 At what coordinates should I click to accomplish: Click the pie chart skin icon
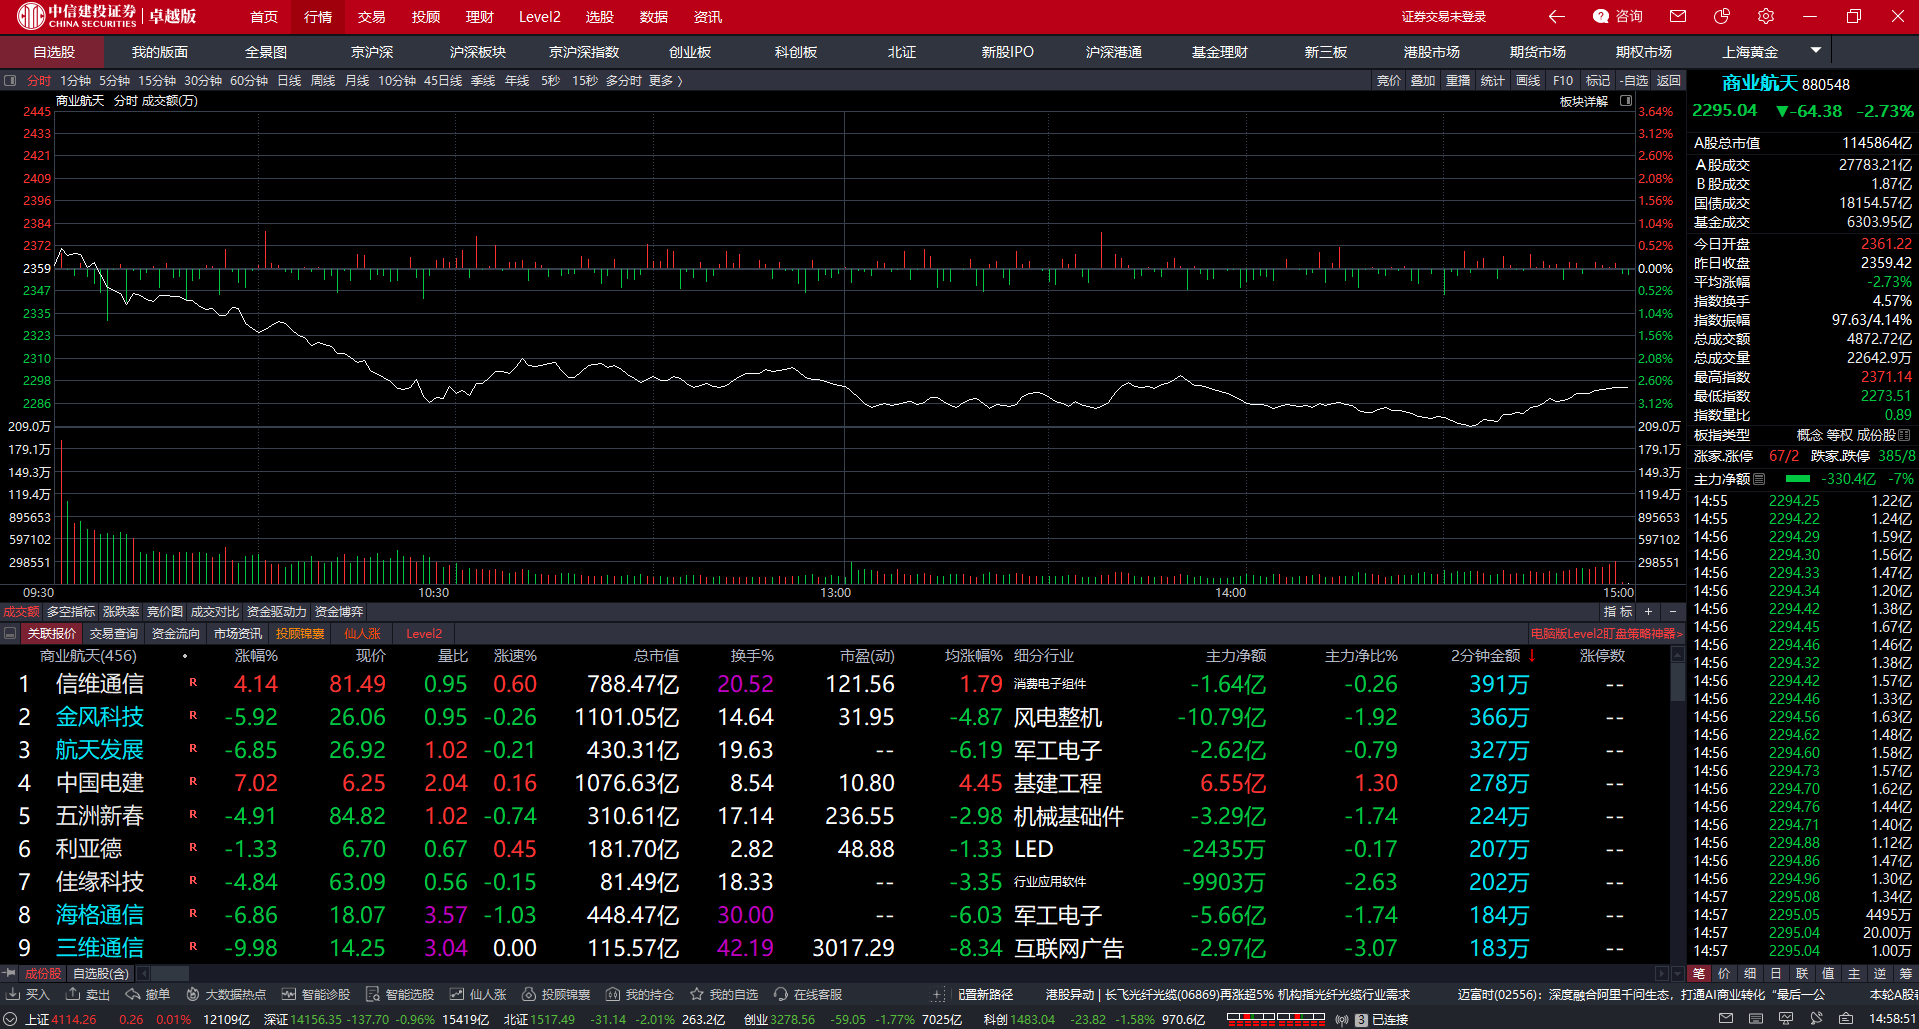[1721, 16]
